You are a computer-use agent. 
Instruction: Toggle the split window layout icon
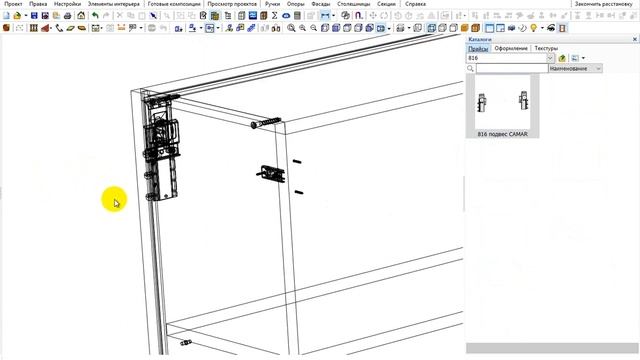point(500,28)
